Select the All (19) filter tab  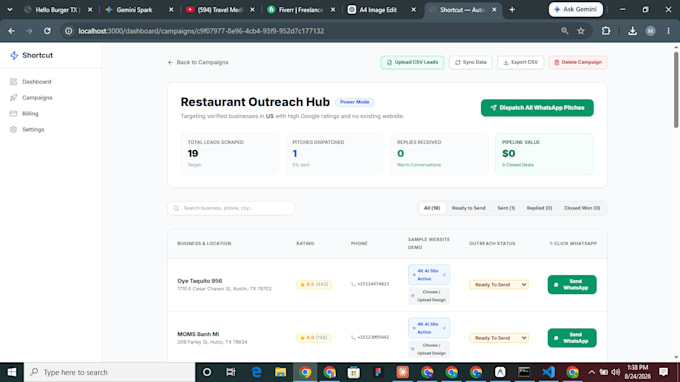pos(432,208)
